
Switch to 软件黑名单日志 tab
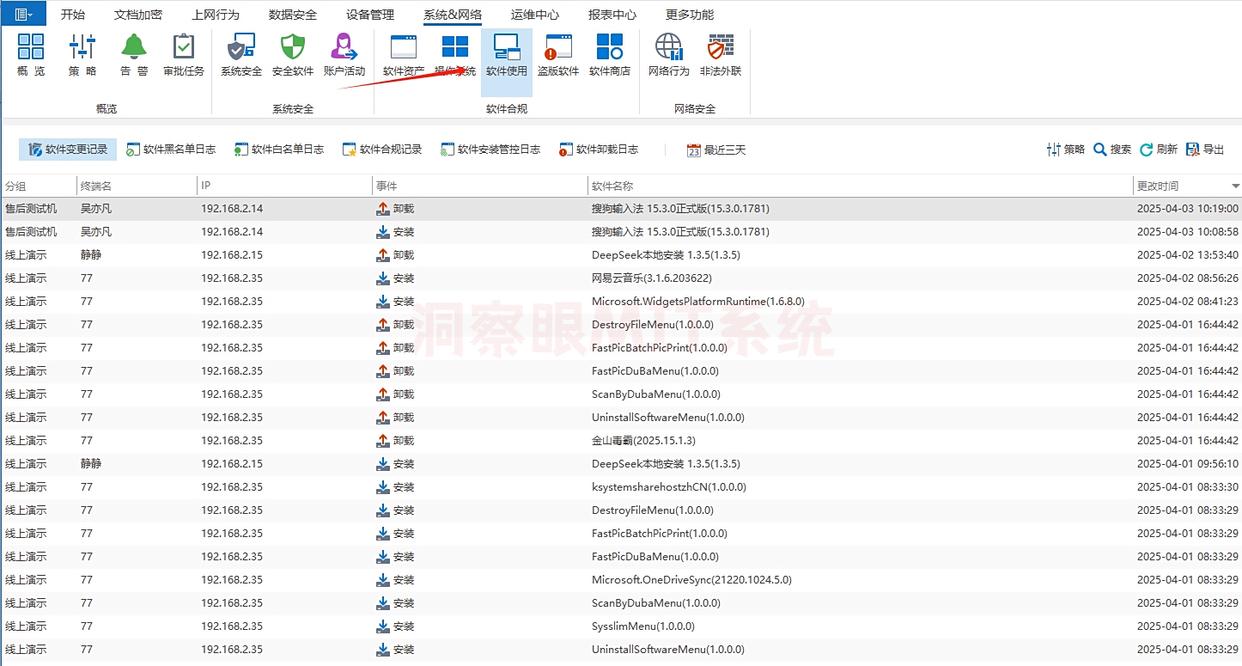(x=171, y=150)
